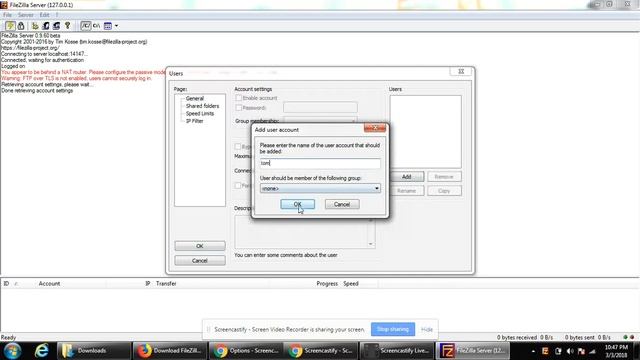This screenshot has width=640, height=360.
Task: Click the Add button under Users list
Action: [407, 177]
